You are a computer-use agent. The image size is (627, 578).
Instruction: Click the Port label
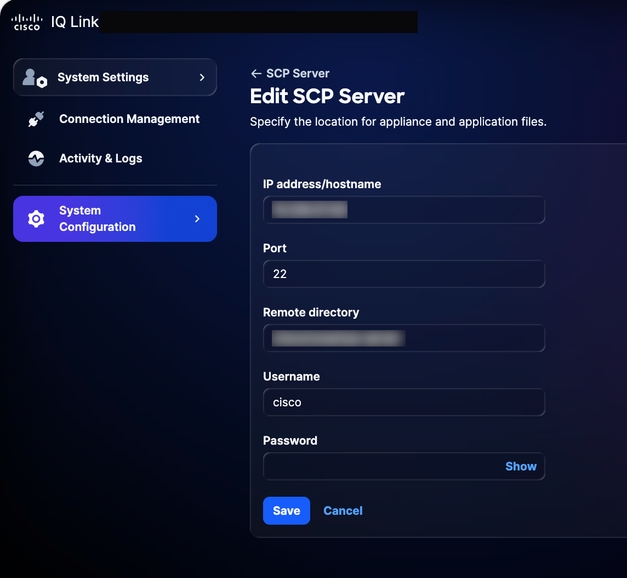(275, 248)
